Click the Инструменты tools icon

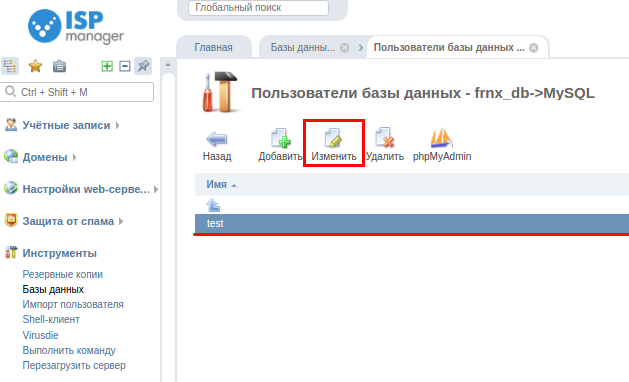pos(11,252)
